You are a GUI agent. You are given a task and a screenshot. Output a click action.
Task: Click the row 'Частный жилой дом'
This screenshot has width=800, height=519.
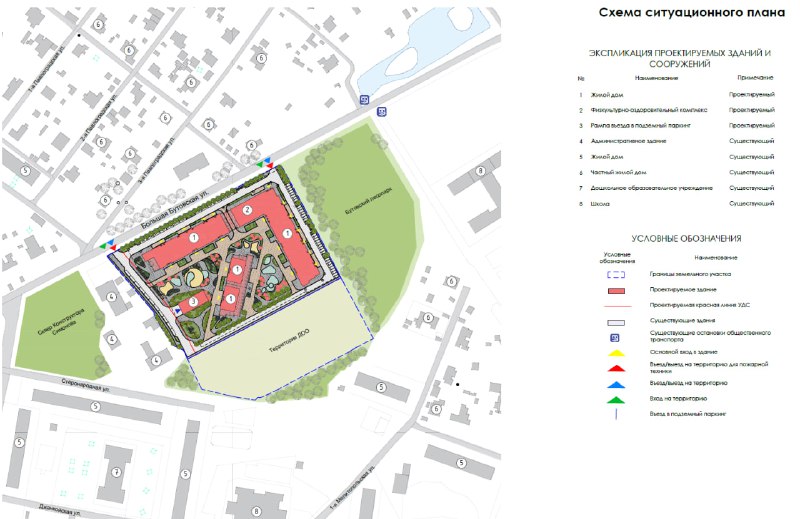point(677,173)
